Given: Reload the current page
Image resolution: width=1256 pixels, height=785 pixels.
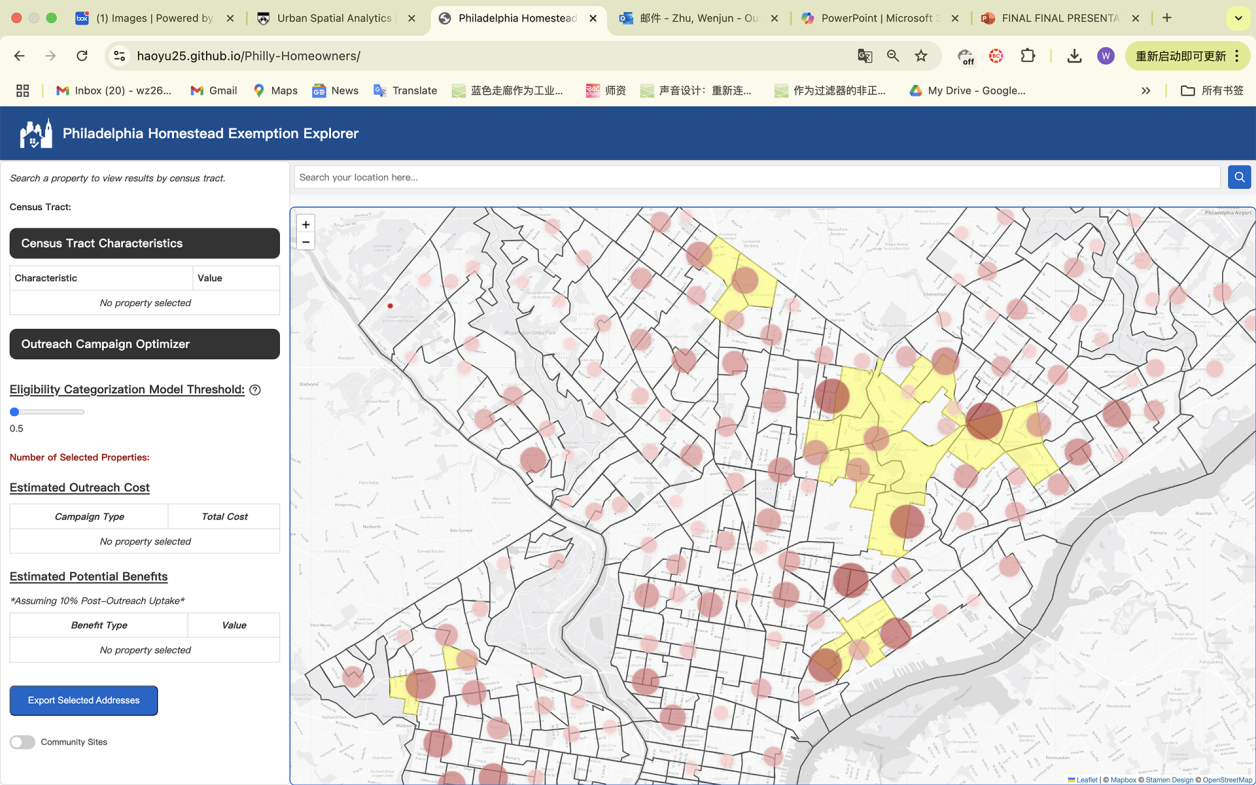Looking at the screenshot, I should (x=82, y=56).
